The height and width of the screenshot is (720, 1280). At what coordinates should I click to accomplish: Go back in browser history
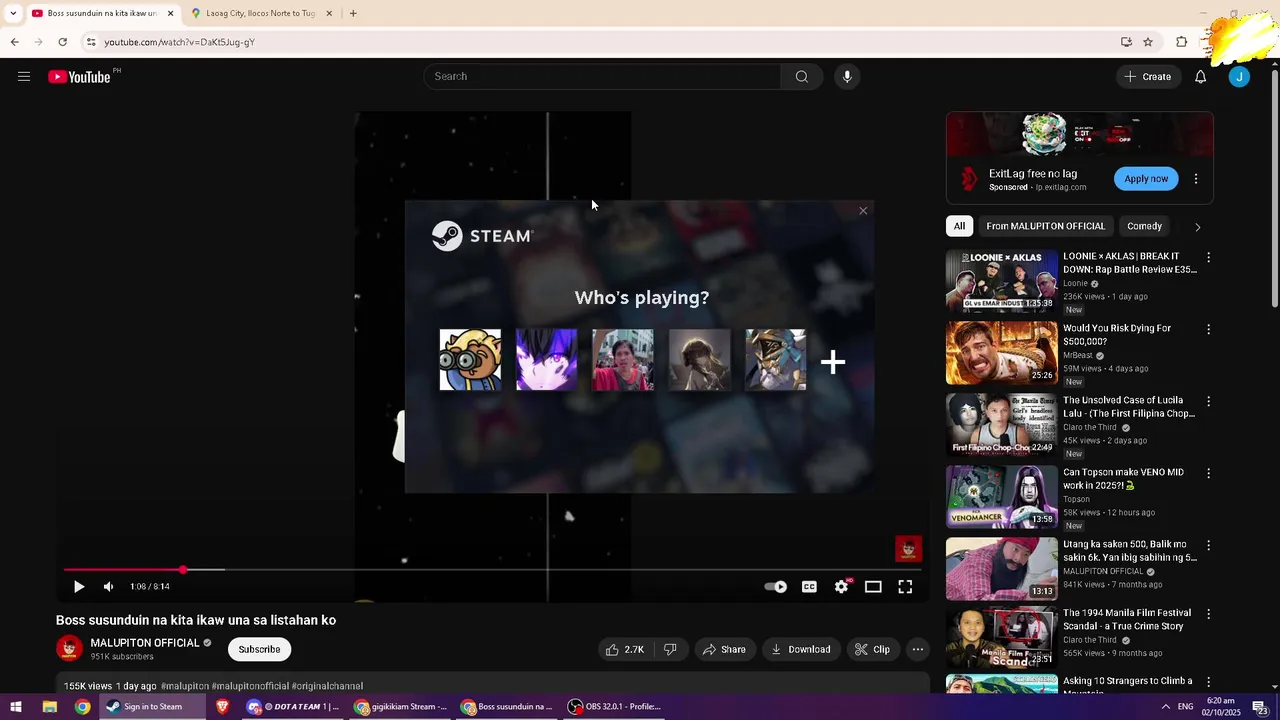(x=14, y=42)
